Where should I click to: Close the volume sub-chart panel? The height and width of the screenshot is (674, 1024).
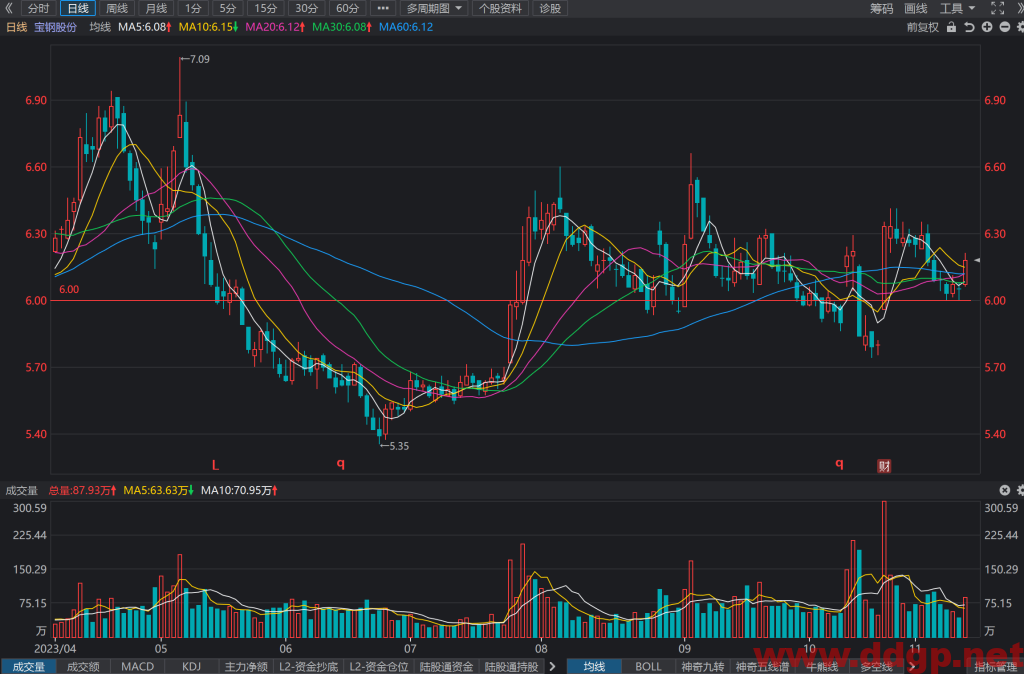[1004, 490]
